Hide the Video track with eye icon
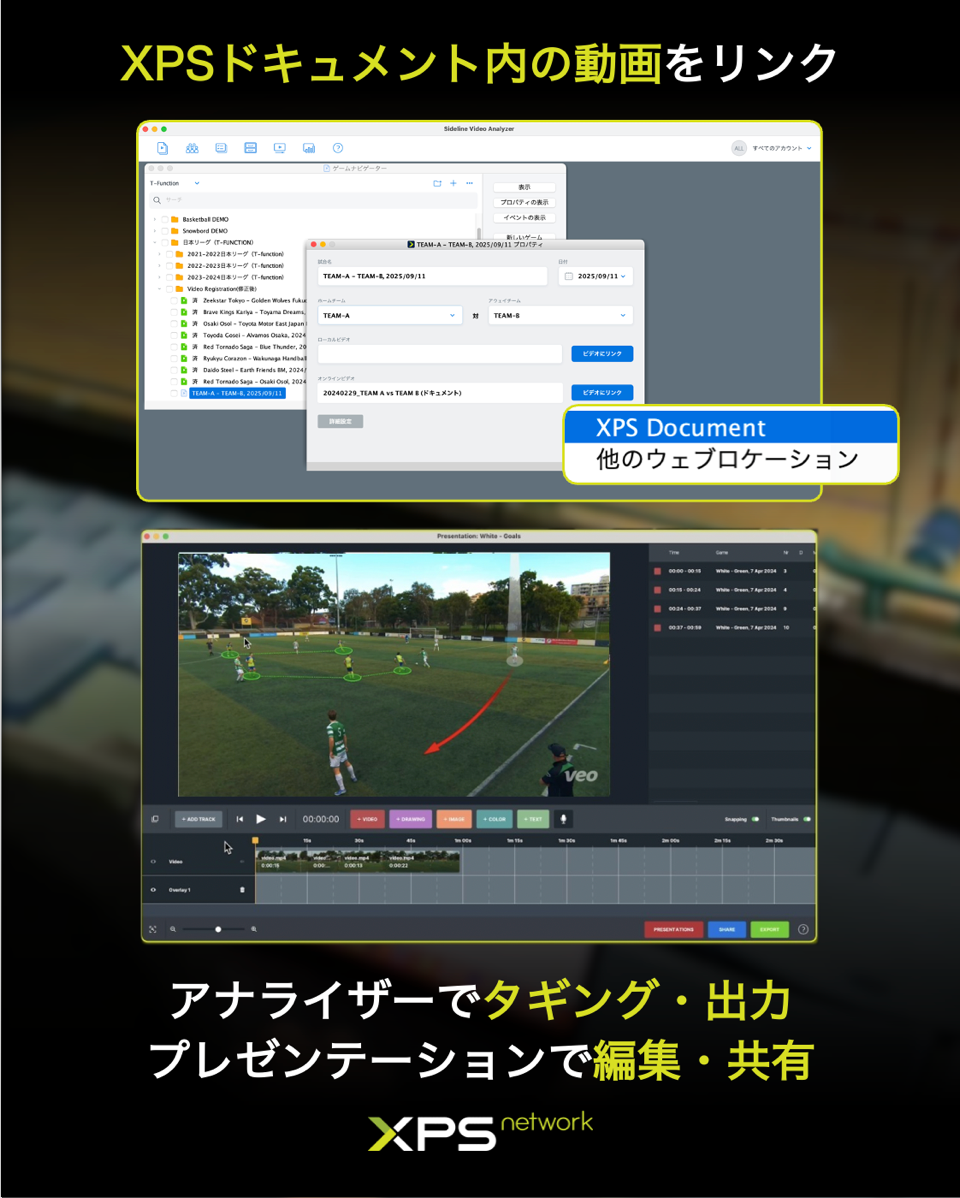The height and width of the screenshot is (1198, 960). click(153, 861)
